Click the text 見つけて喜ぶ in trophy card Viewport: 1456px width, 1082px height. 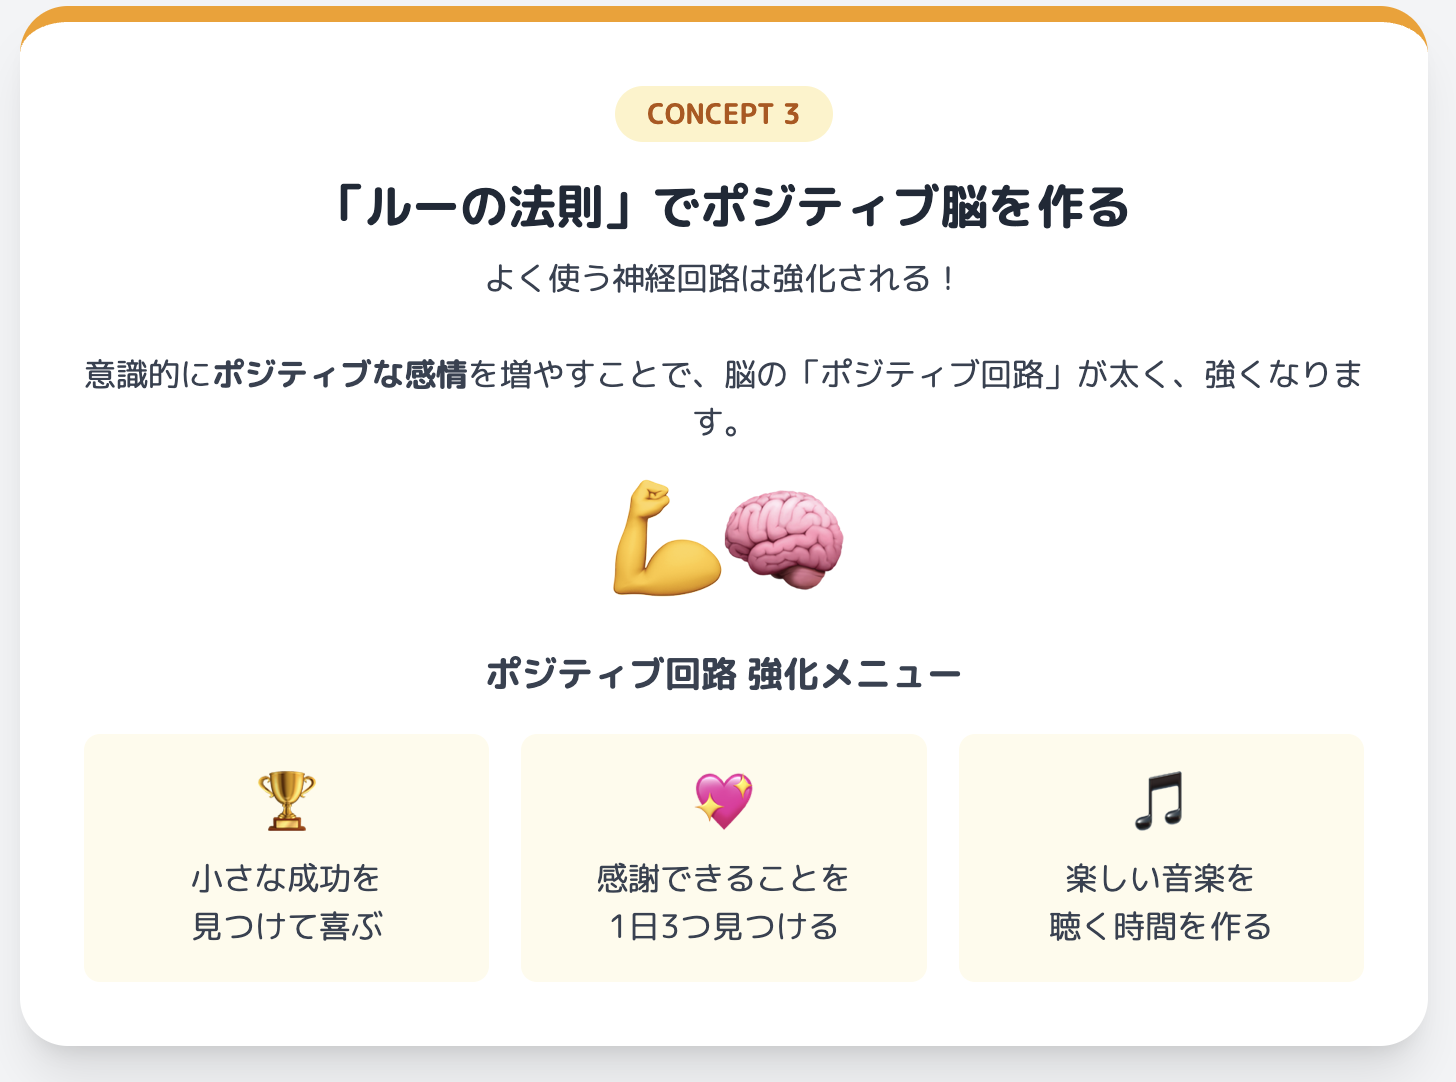click(x=286, y=926)
